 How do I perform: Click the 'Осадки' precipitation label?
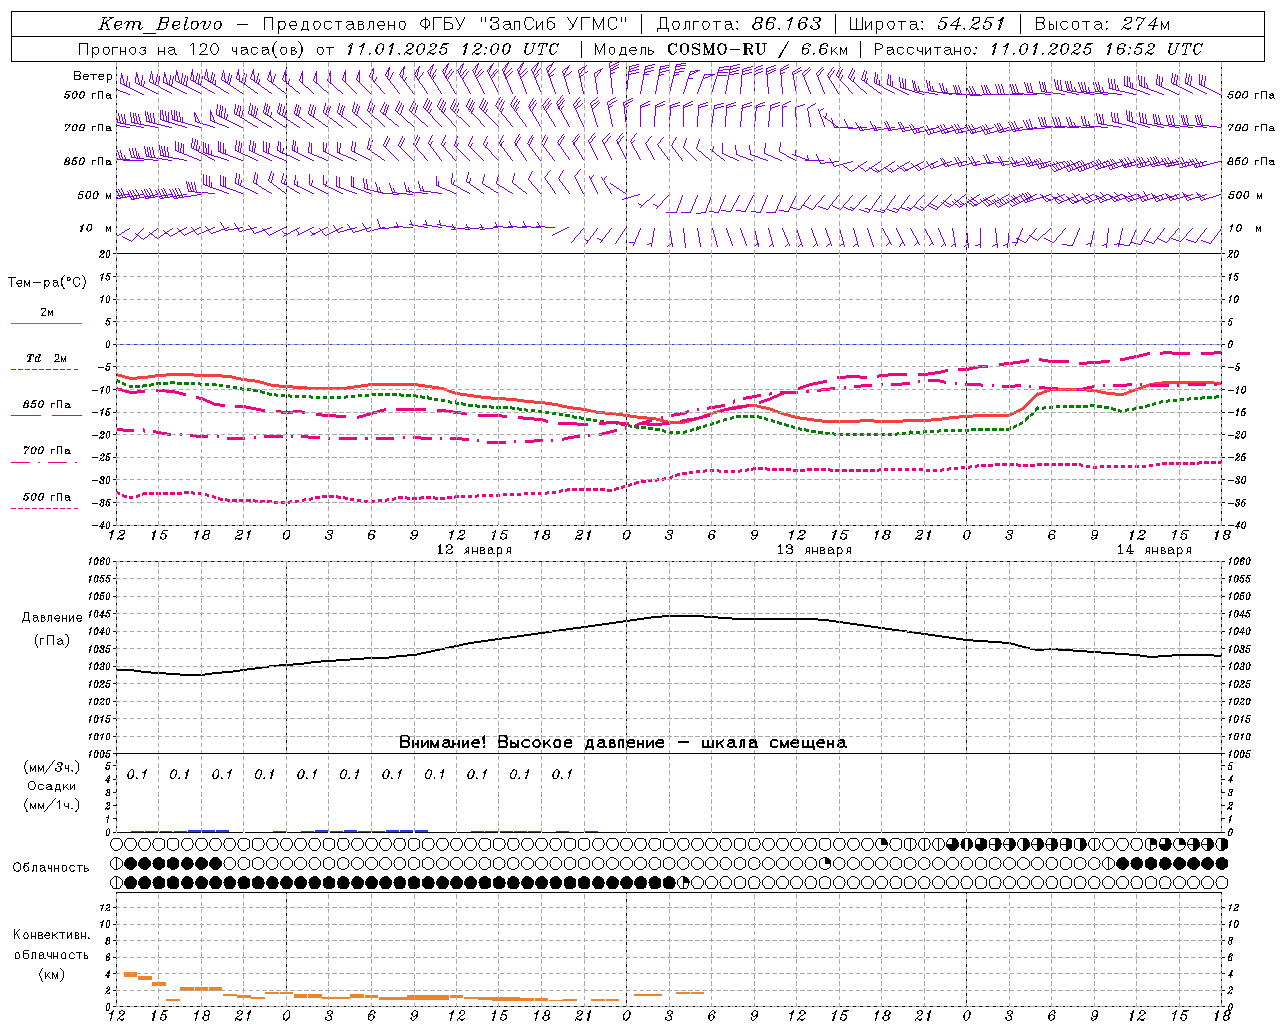click(x=52, y=787)
